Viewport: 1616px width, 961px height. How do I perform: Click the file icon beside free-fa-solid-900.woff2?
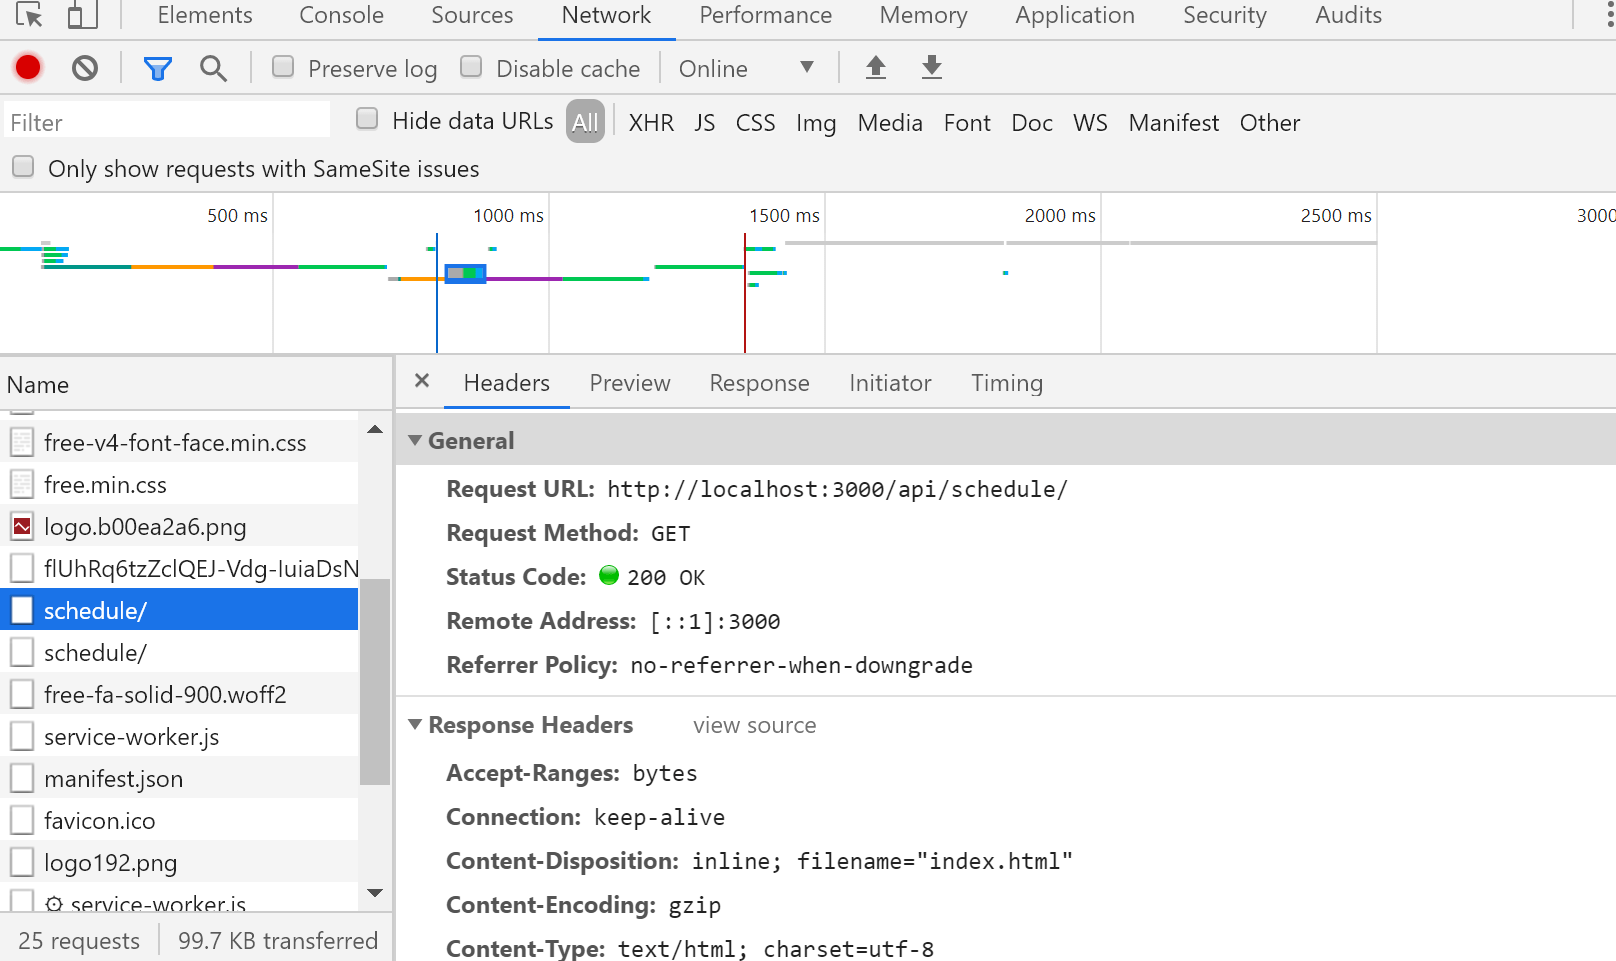22,694
